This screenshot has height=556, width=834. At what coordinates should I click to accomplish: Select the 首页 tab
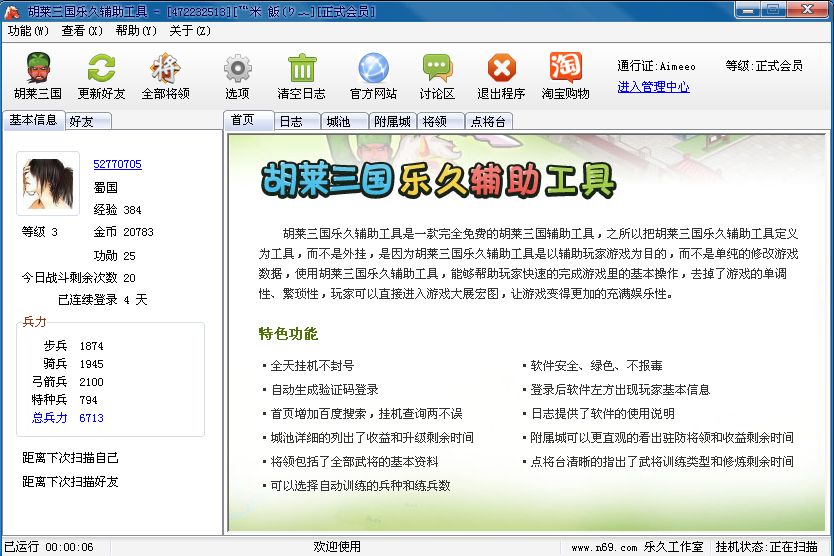click(x=248, y=120)
